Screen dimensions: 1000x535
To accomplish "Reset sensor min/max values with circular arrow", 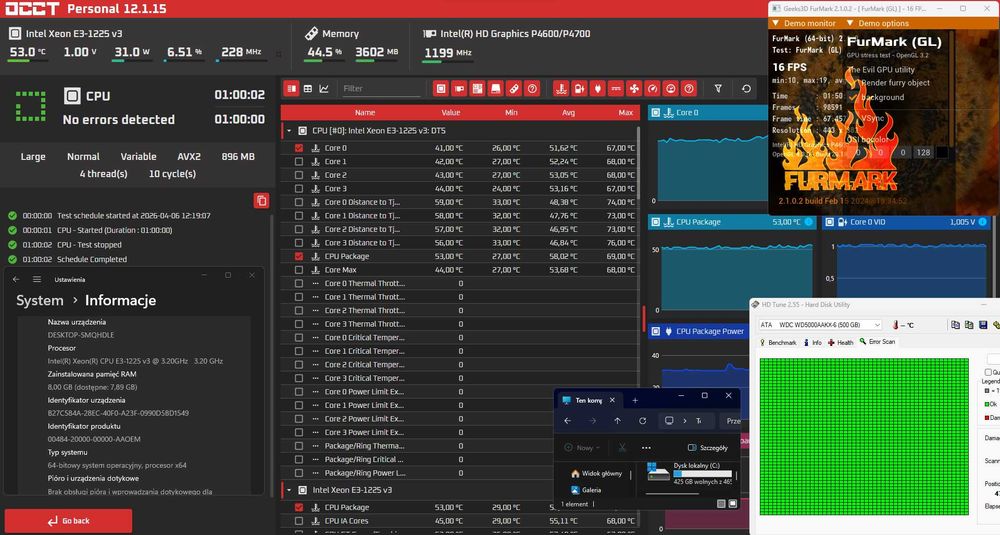I will tap(746, 89).
